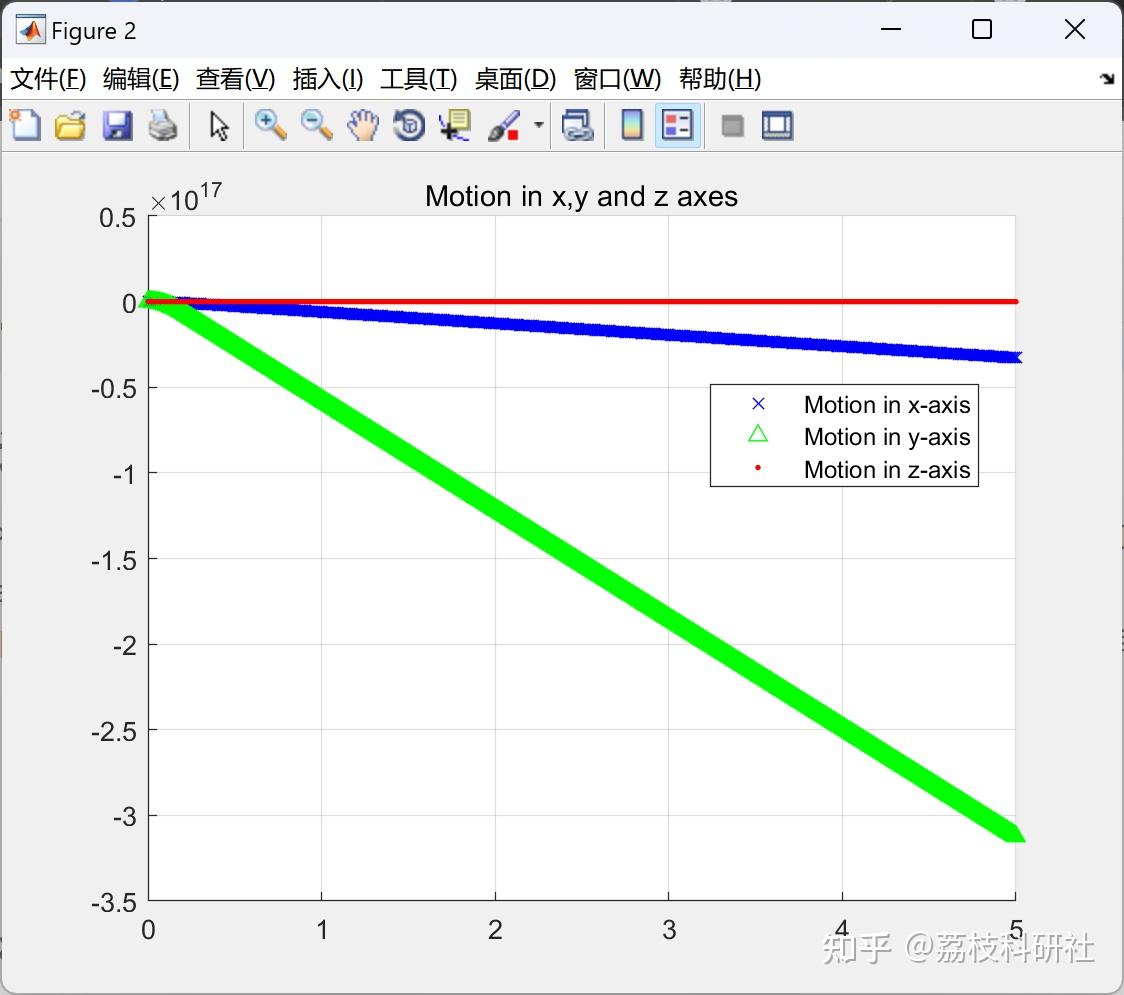
Task: Open the 文件 menu
Action: [47, 79]
